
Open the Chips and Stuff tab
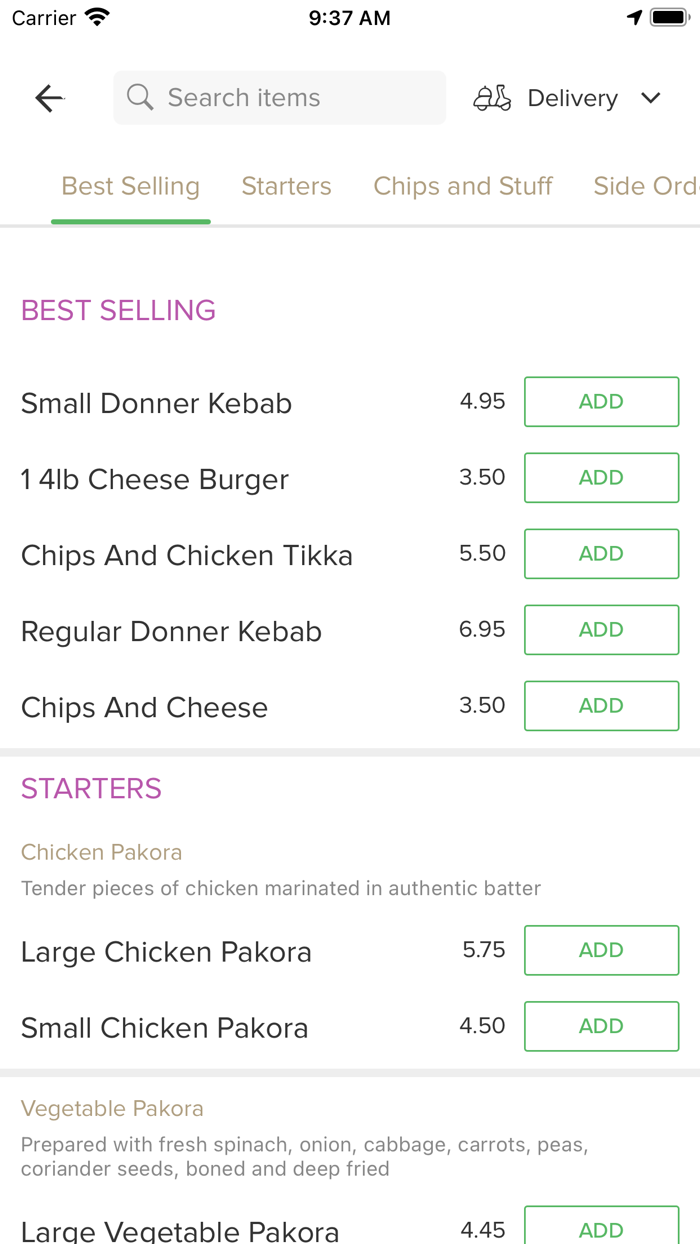463,187
